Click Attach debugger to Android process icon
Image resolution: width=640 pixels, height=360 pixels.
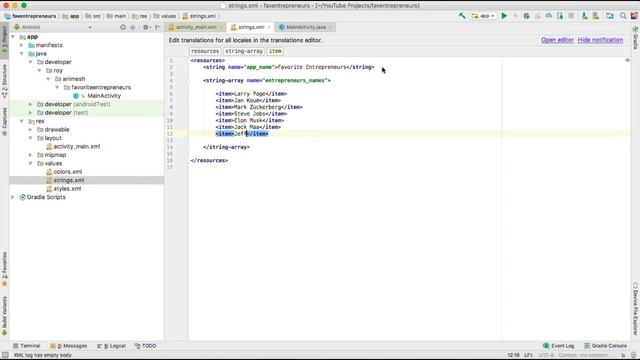coord(560,16)
